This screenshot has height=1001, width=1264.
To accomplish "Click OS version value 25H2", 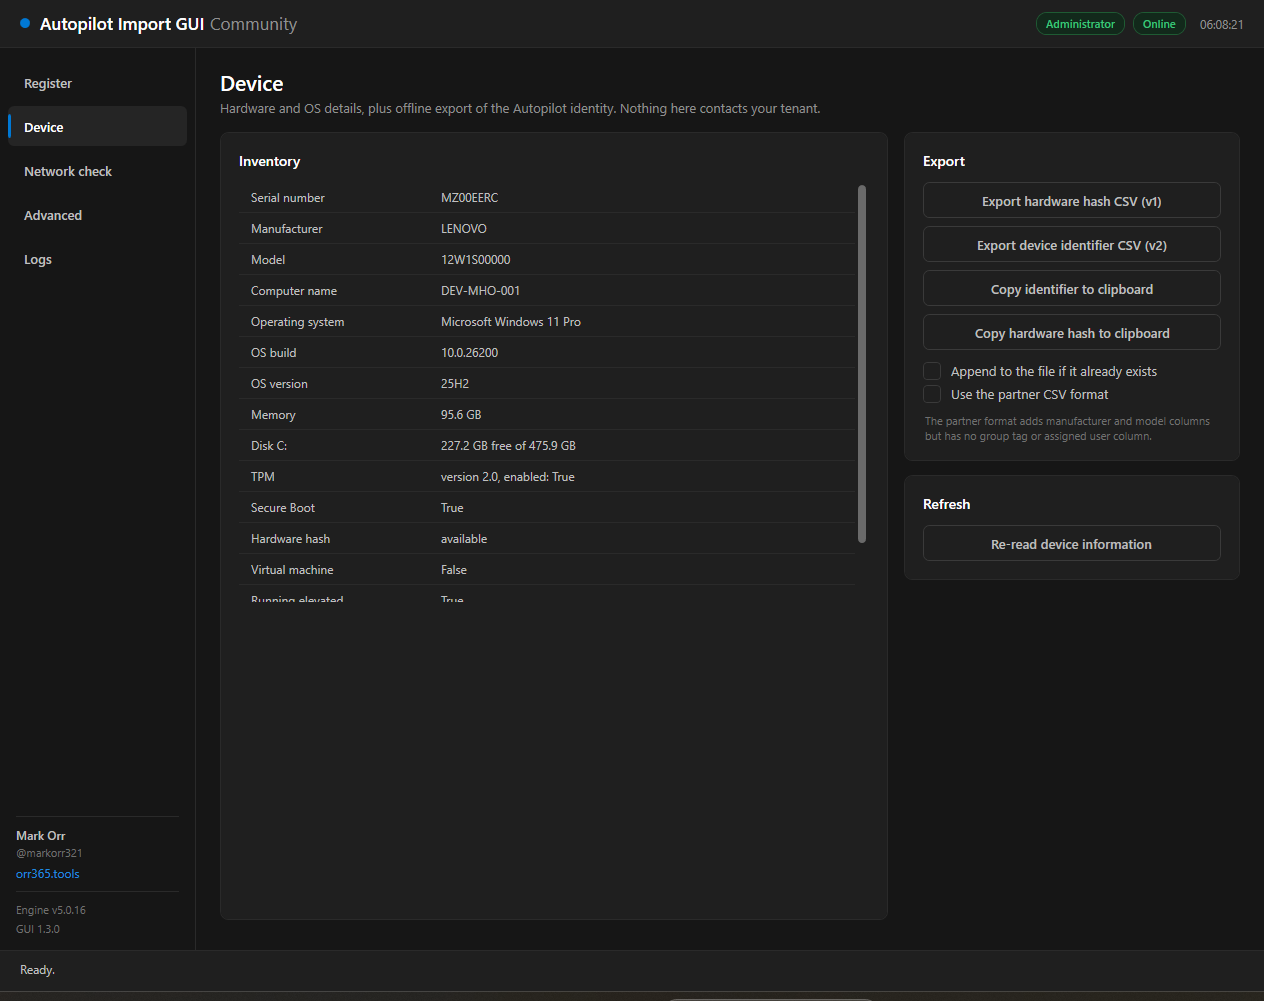I will click(x=455, y=384).
